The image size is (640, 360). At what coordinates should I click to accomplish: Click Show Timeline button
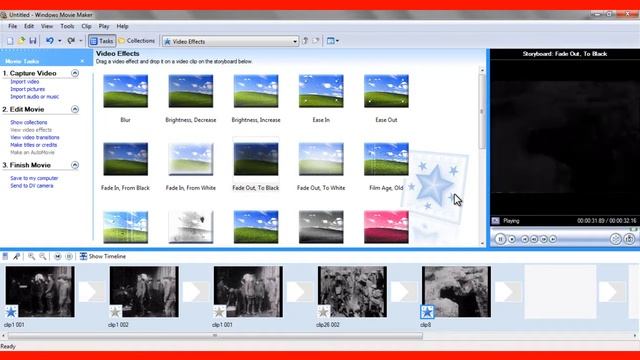103,256
